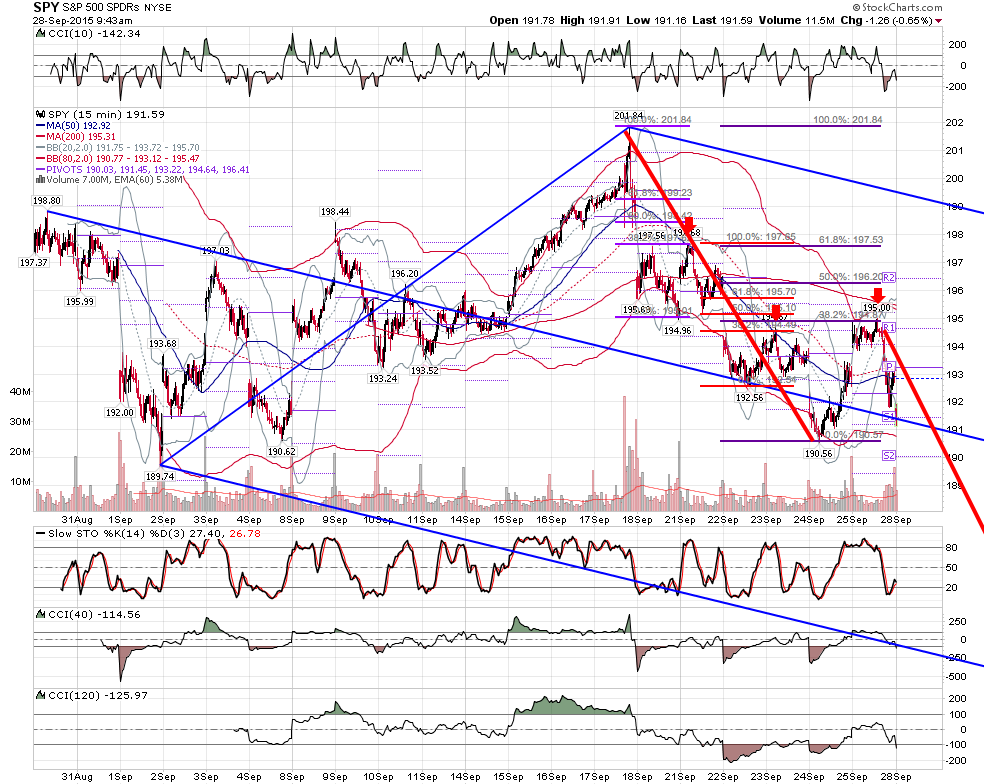Click the 198.80 price label
984x784 pixels.
(x=47, y=201)
